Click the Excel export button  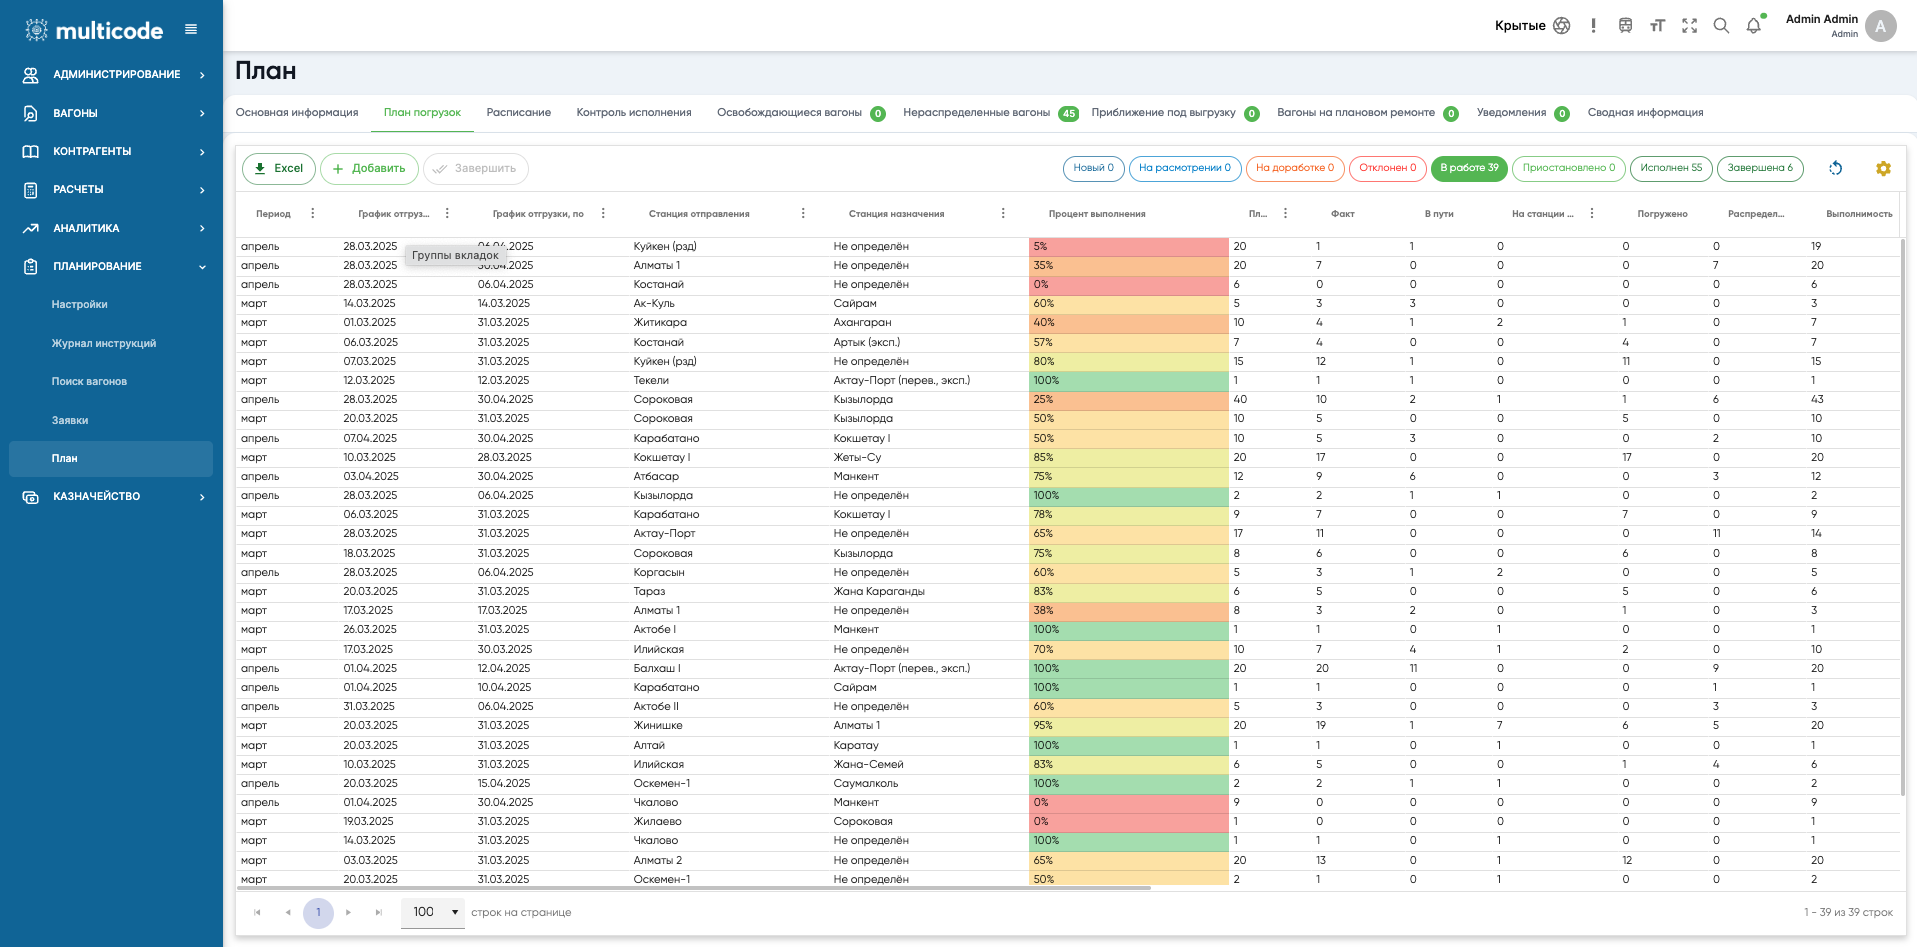(x=278, y=168)
